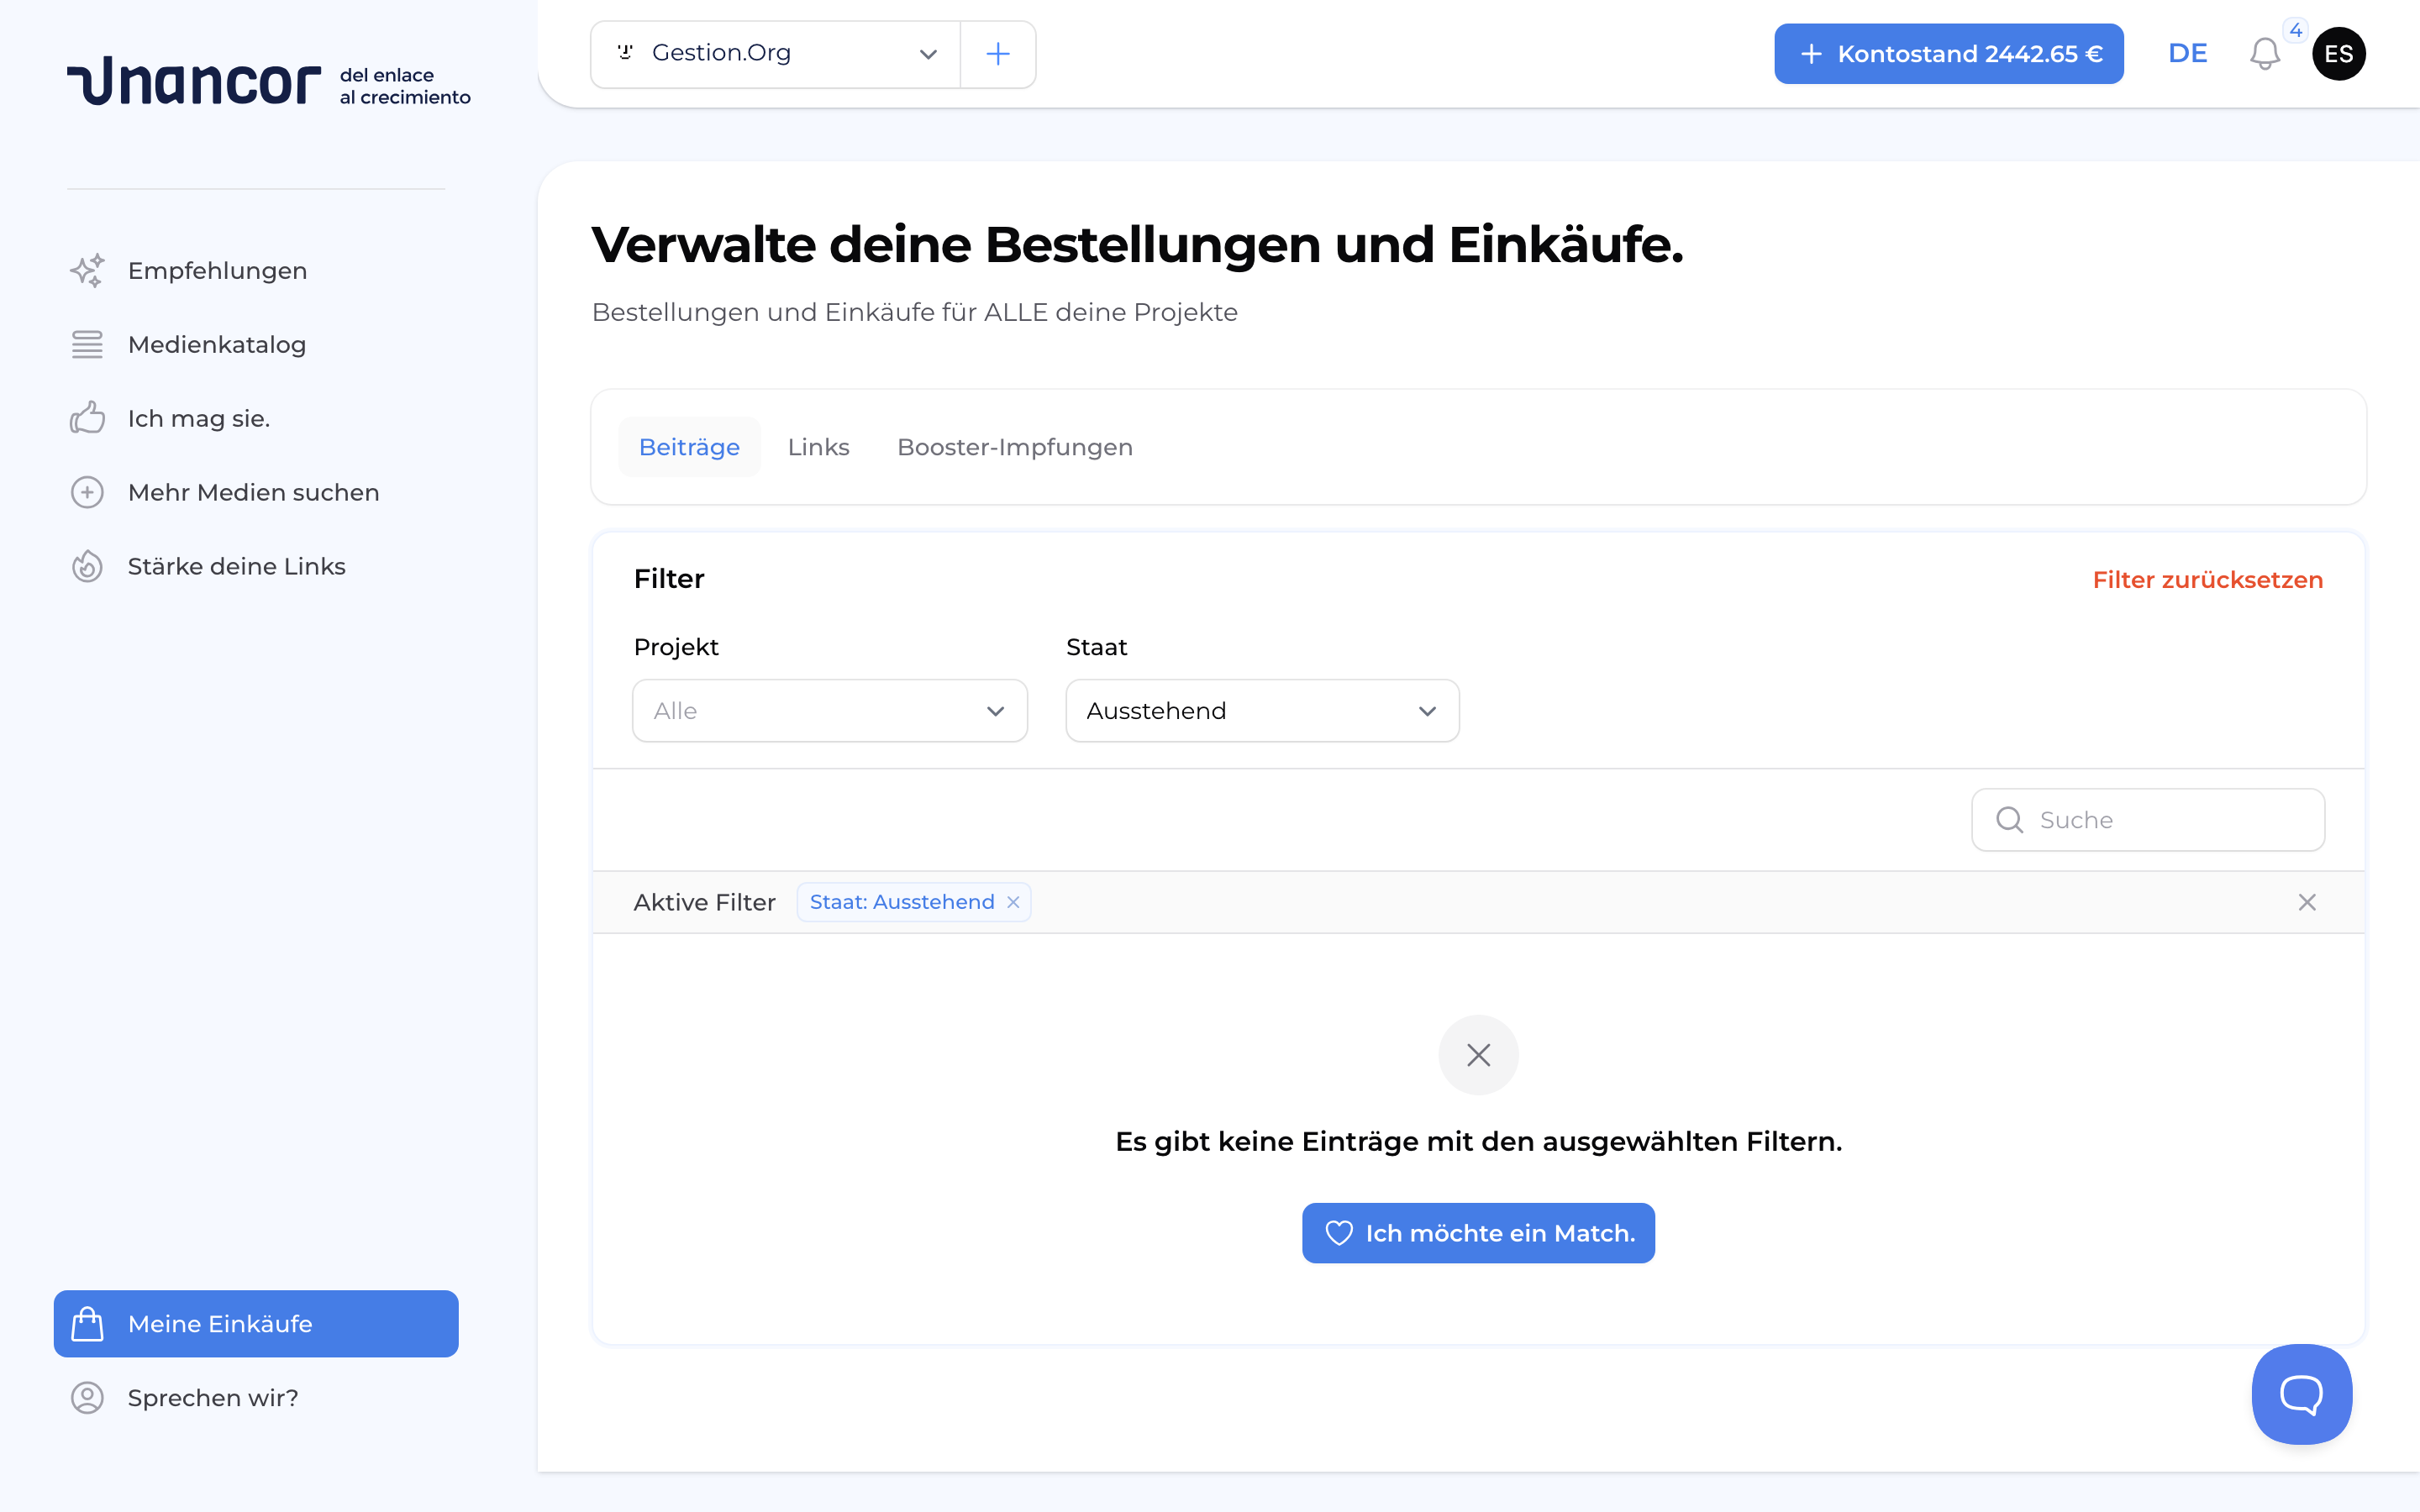Image resolution: width=2420 pixels, height=1512 pixels.
Task: Switch to the Booster-Impfungen tab
Action: click(1014, 447)
